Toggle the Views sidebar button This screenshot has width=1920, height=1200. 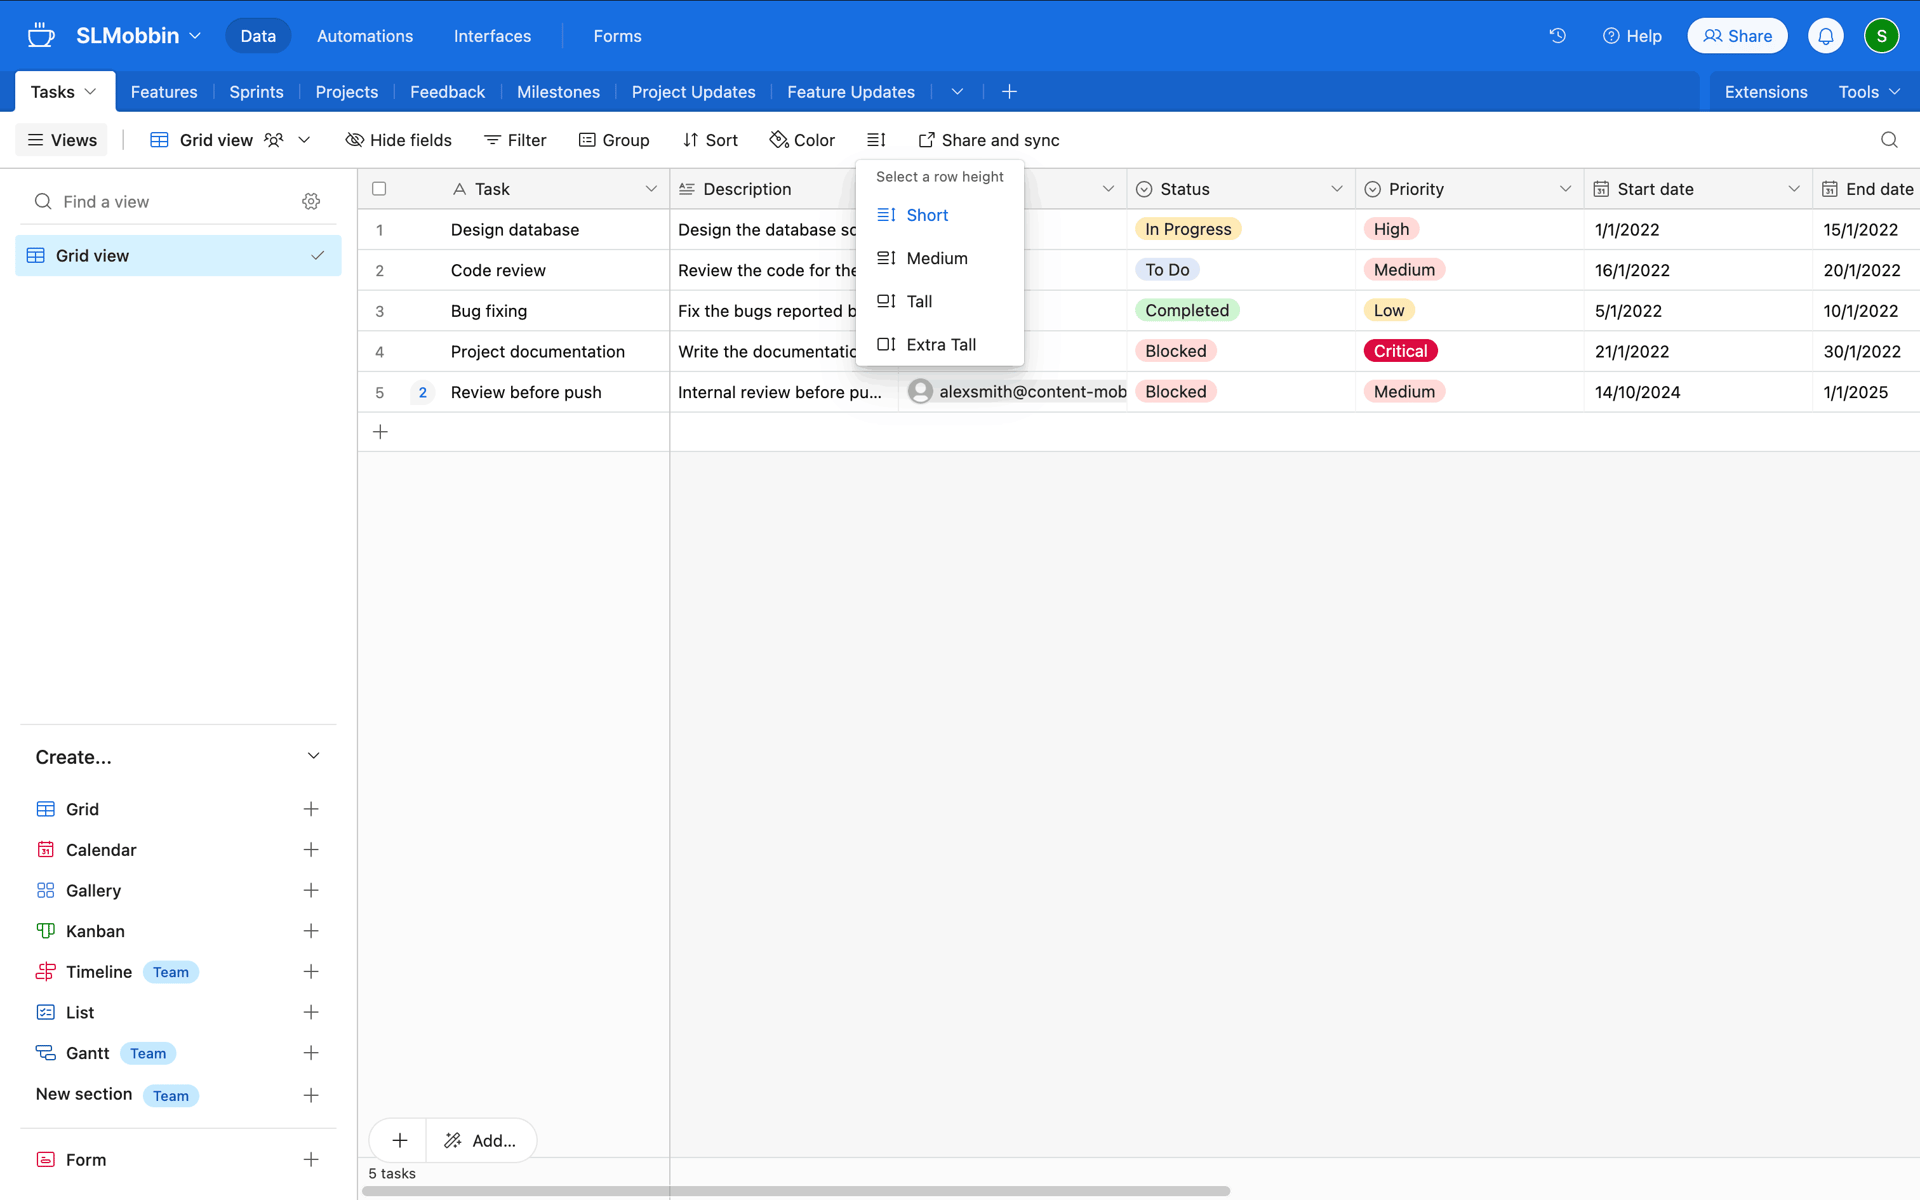(62, 140)
